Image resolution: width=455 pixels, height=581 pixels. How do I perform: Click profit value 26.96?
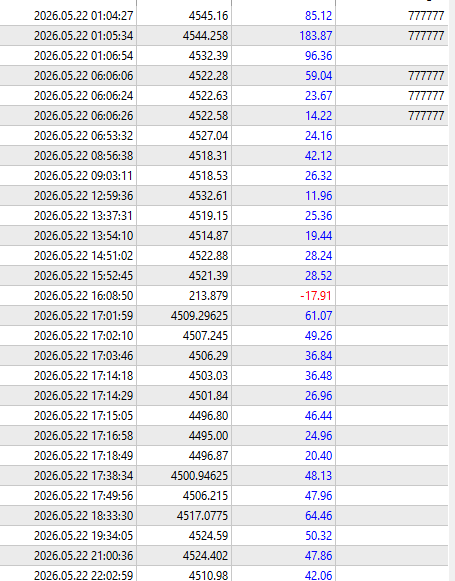point(318,396)
